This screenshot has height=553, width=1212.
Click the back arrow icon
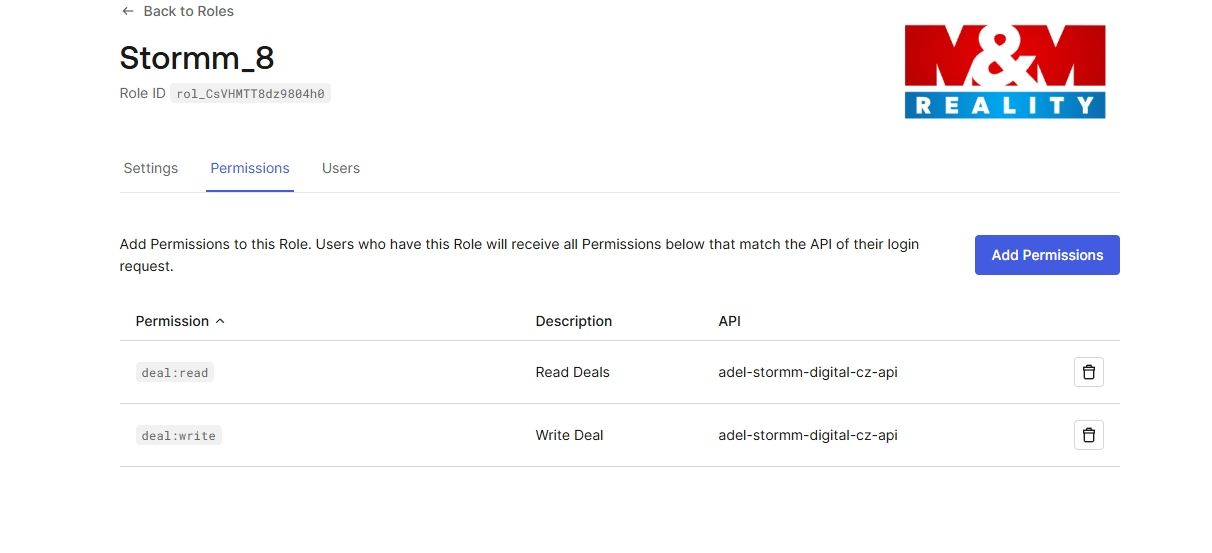(127, 11)
